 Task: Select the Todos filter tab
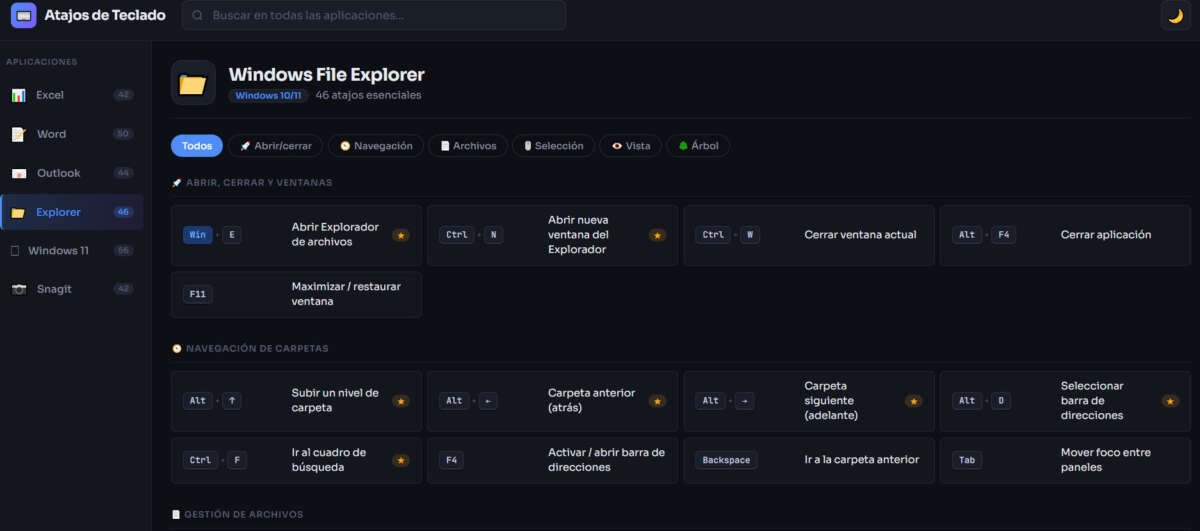tap(196, 146)
